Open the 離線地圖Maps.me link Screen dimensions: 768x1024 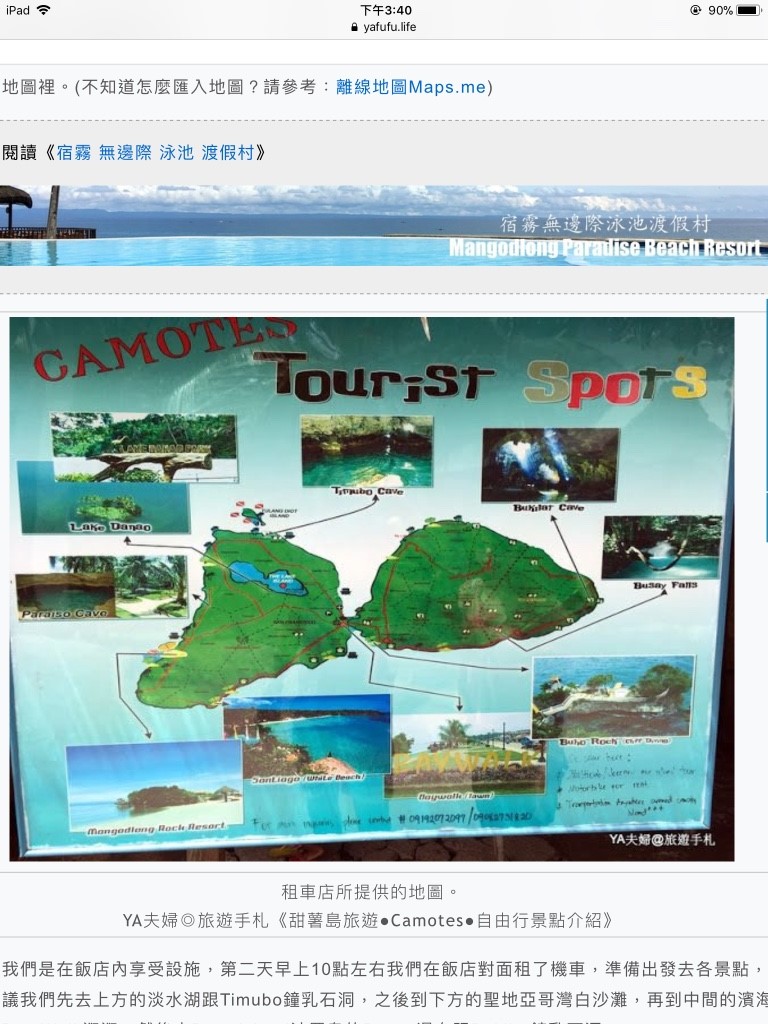pyautogui.click(x=410, y=87)
